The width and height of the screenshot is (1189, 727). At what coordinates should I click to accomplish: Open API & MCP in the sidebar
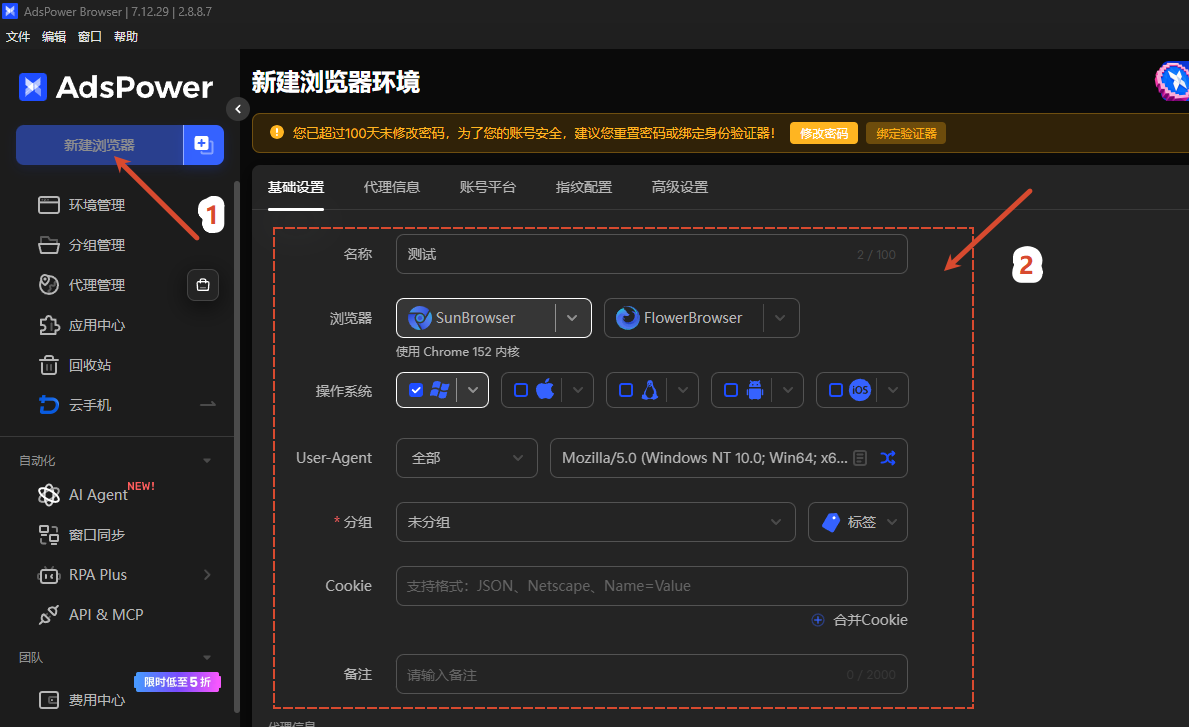click(106, 615)
